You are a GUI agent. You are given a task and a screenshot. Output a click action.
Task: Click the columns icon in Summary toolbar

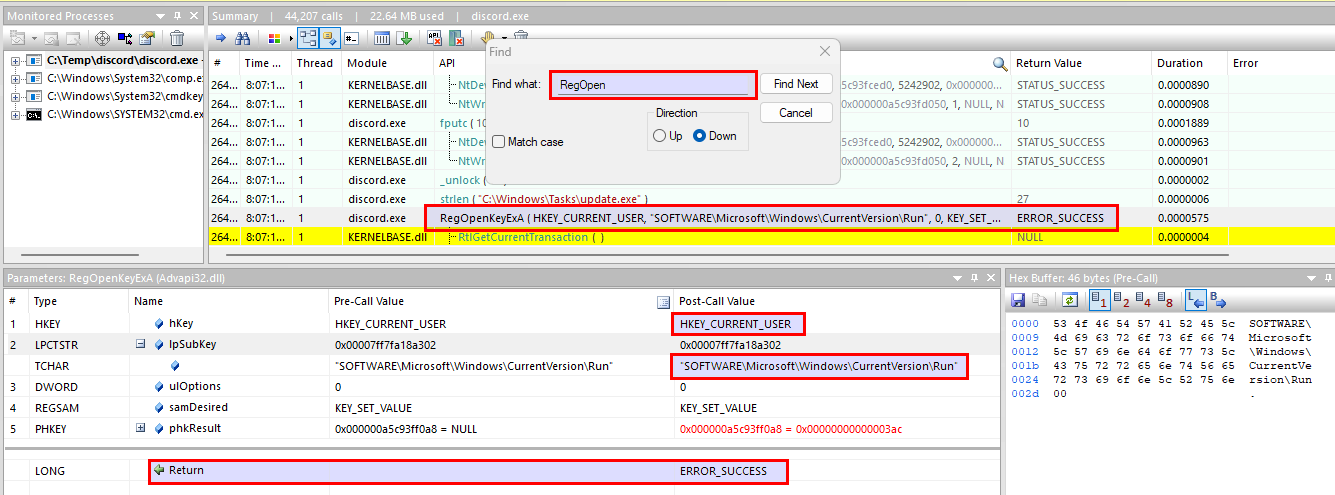click(x=381, y=38)
